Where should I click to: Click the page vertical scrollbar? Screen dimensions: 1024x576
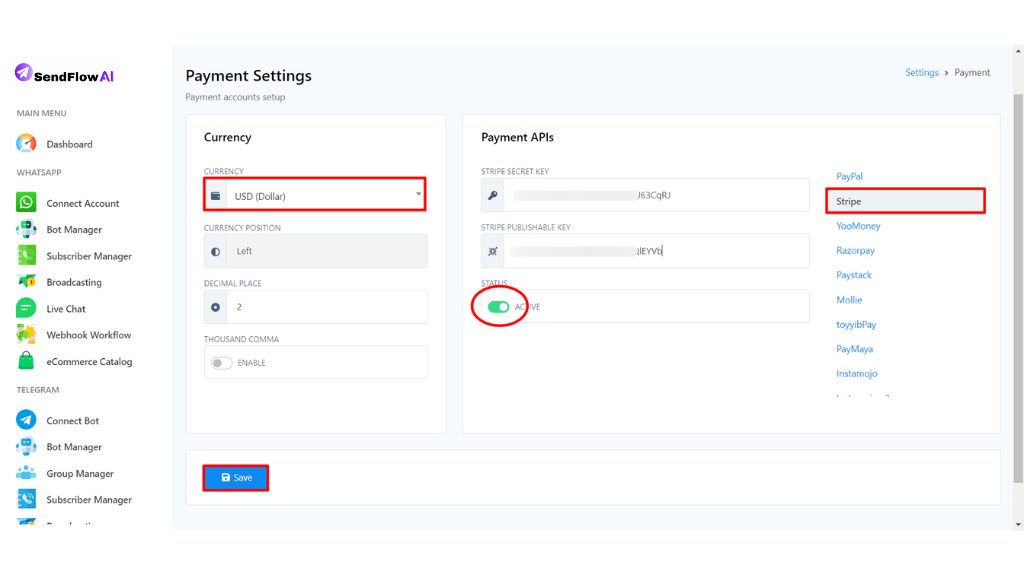point(1018,287)
